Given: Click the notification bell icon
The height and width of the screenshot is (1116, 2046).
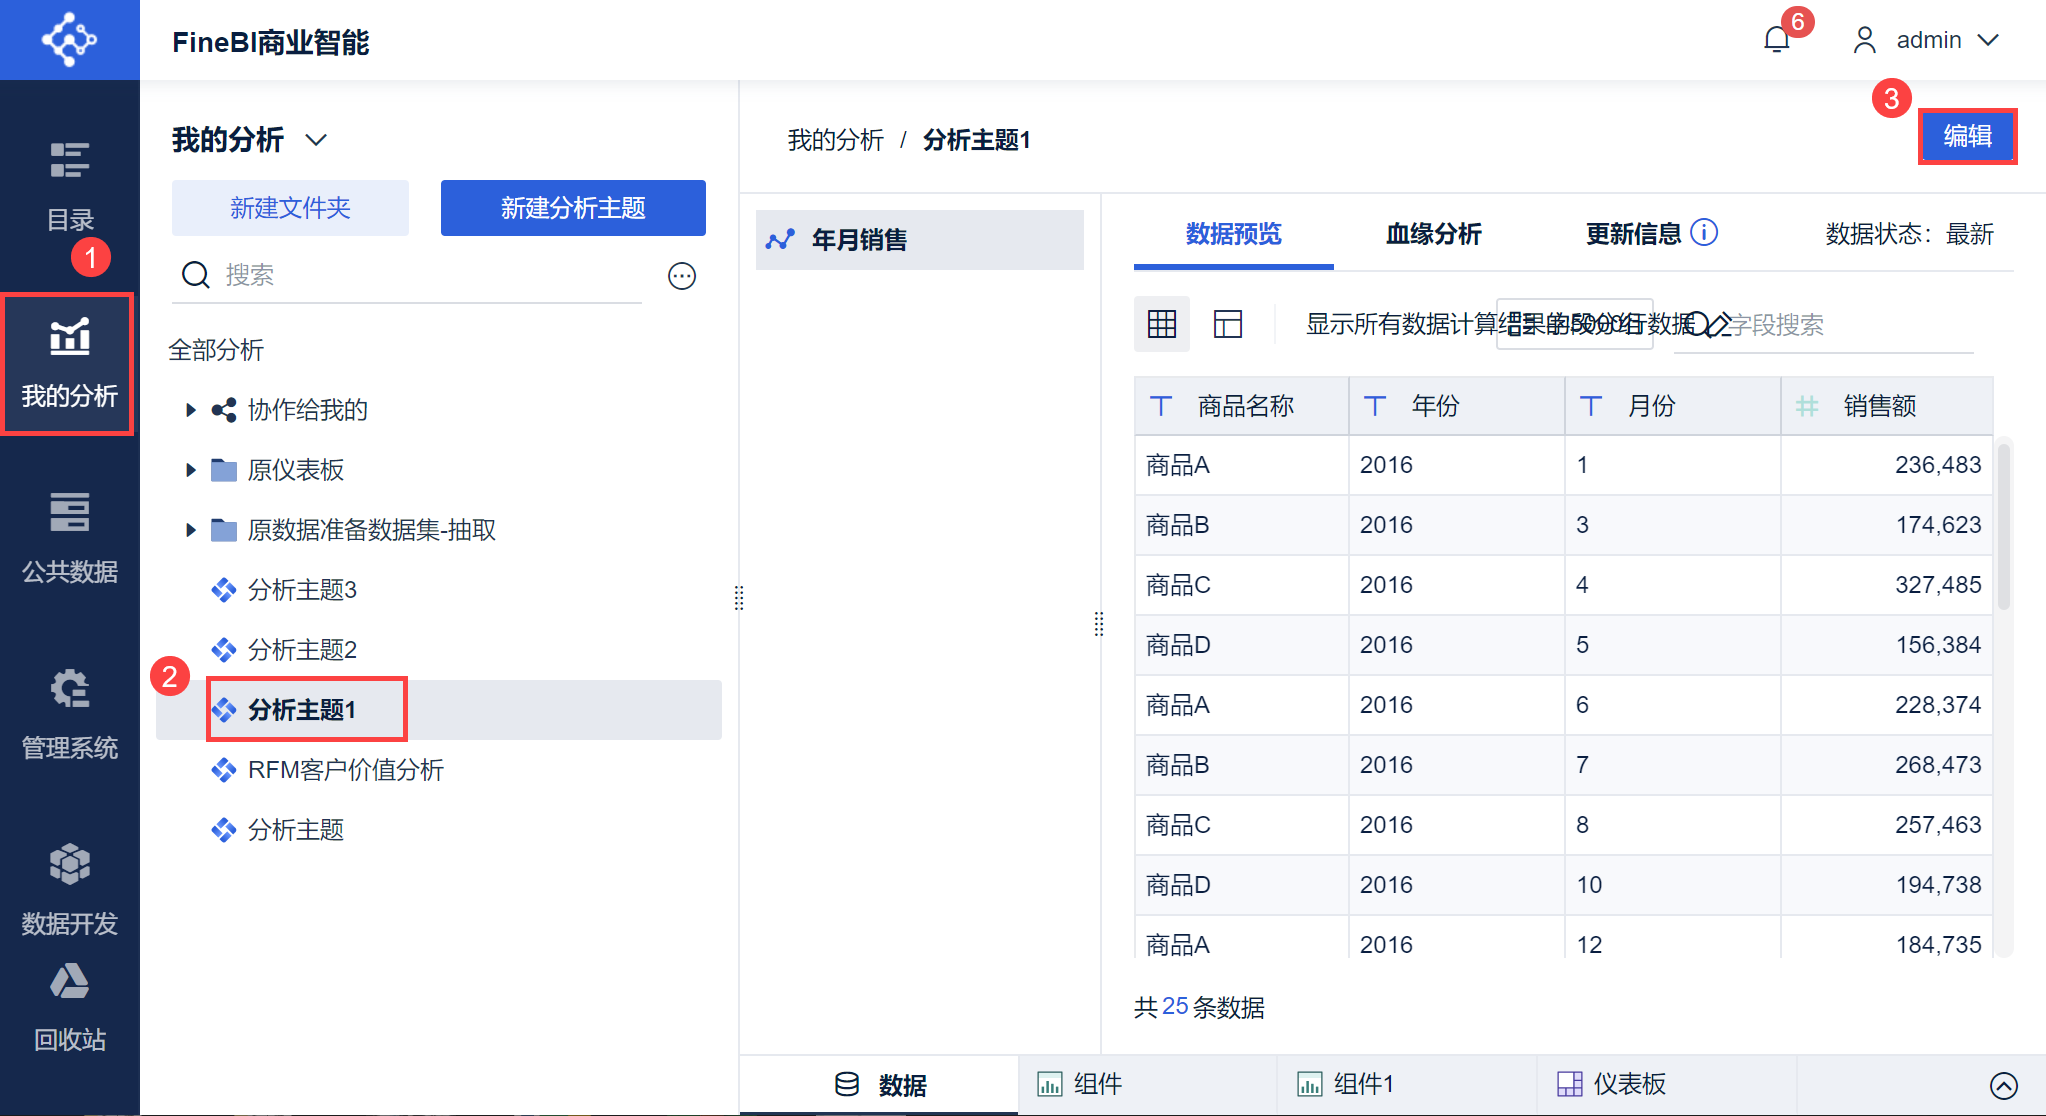Looking at the screenshot, I should click(x=1776, y=40).
